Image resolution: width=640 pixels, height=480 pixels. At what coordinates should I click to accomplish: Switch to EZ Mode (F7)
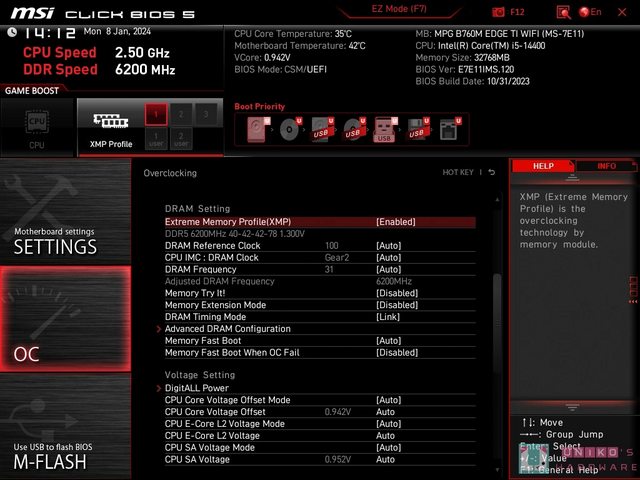pos(399,9)
